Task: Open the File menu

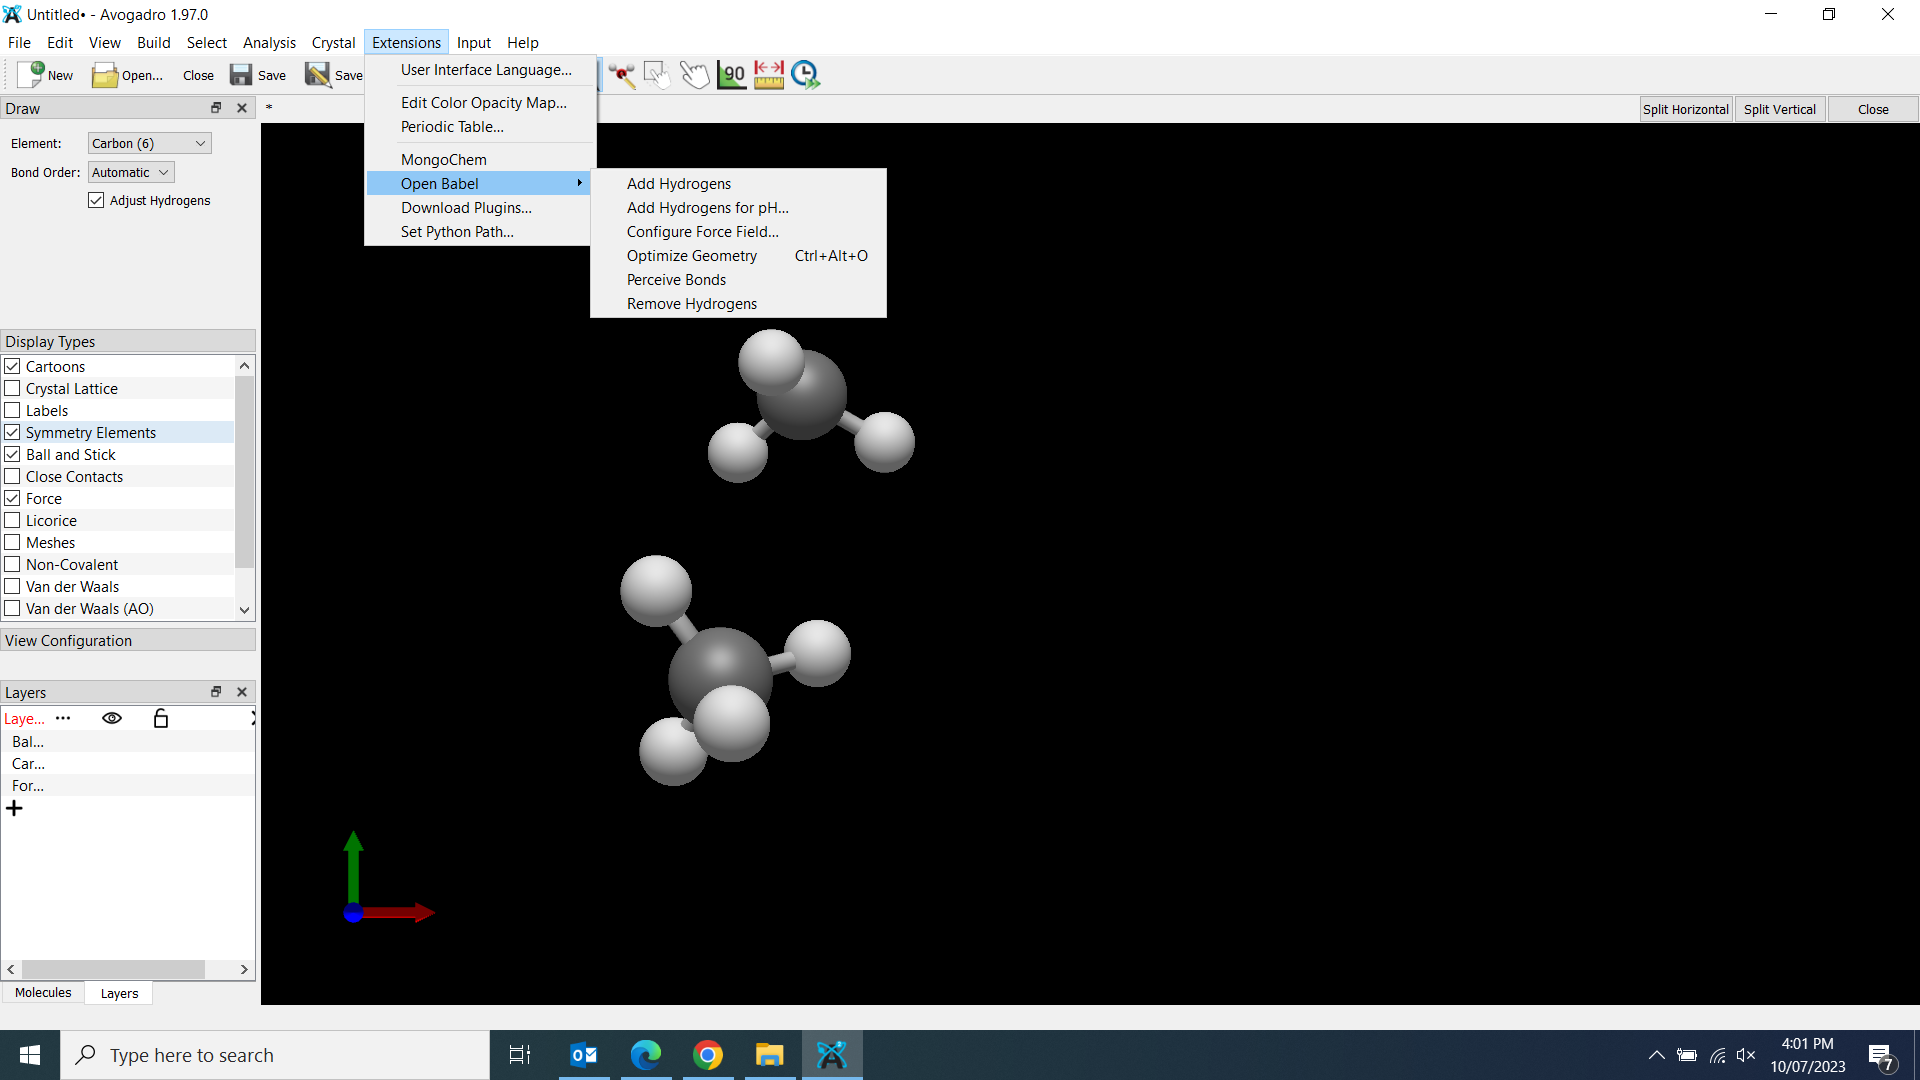Action: click(x=19, y=42)
